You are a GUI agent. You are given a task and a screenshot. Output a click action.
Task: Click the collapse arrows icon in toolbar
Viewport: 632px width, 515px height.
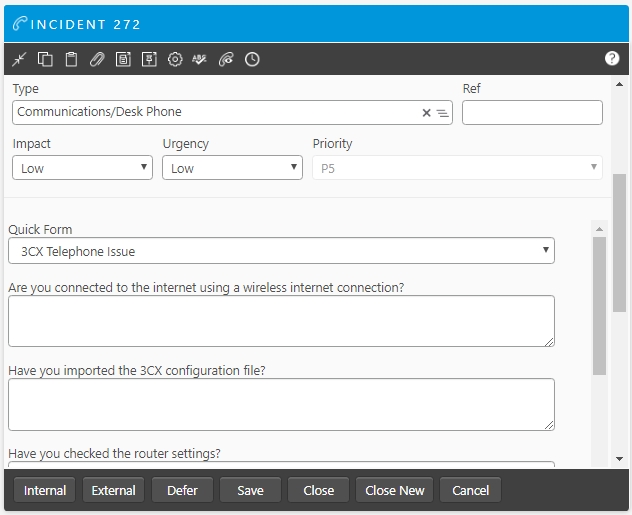click(x=20, y=59)
